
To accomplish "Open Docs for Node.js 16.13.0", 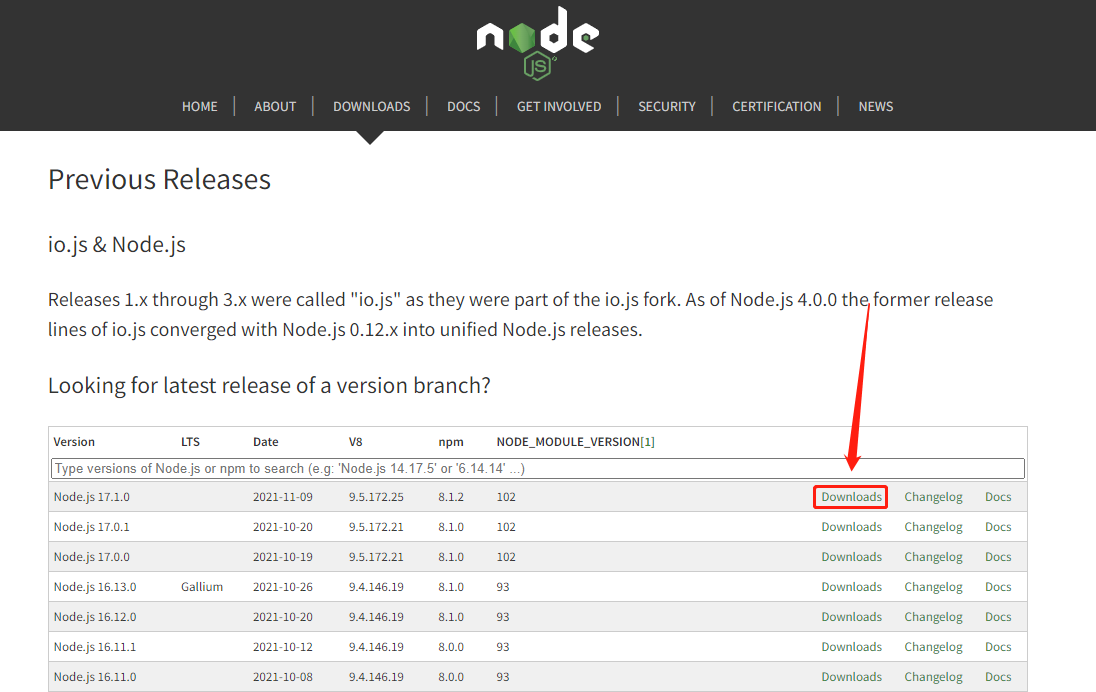I will 998,587.
